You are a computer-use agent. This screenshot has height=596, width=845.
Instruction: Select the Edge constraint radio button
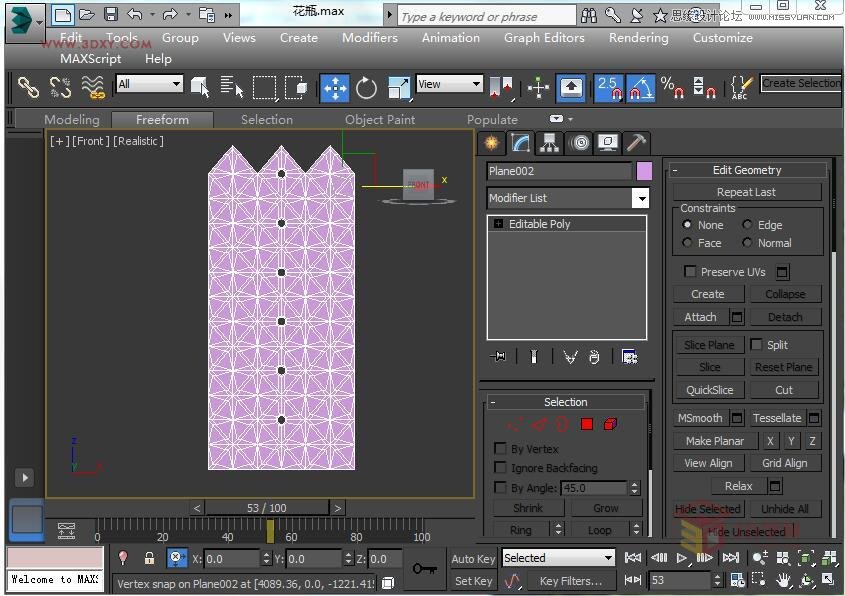tap(747, 225)
